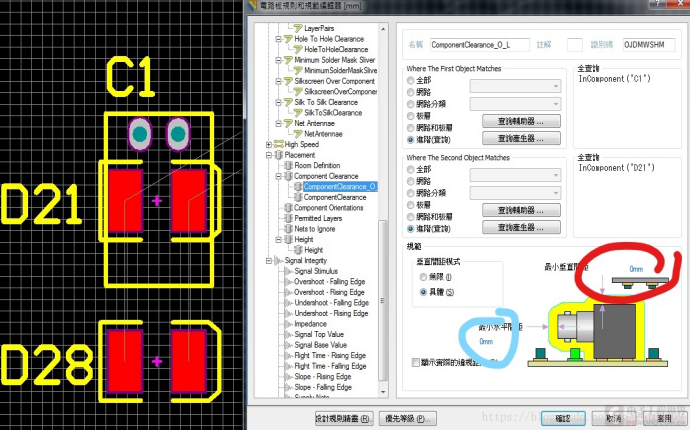Select 全部 radio in First Object Matches

click(x=410, y=79)
